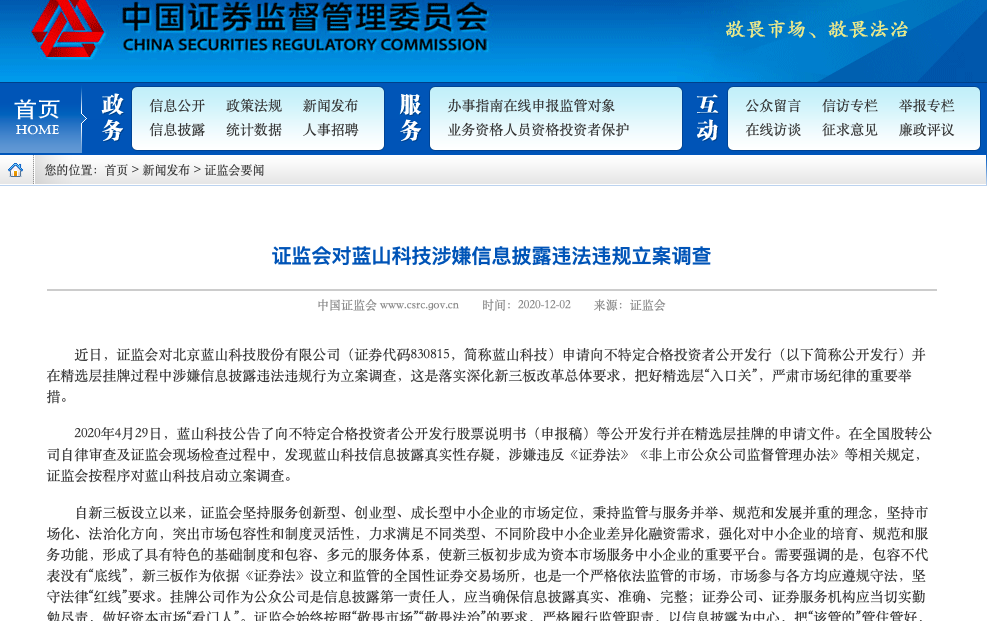This screenshot has height=621, width=991.
Task: Switch to the 首页 HOME tab
Action: [38, 113]
